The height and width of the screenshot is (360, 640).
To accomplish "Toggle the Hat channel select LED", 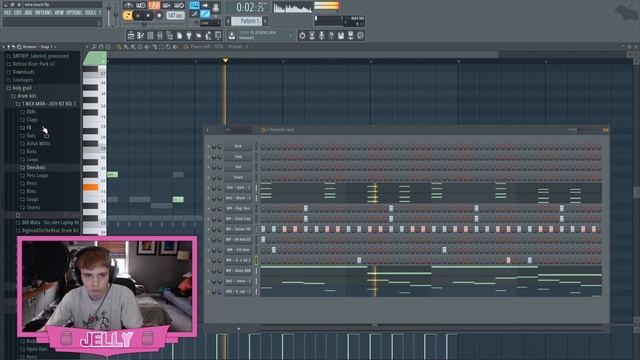I will [x=256, y=167].
